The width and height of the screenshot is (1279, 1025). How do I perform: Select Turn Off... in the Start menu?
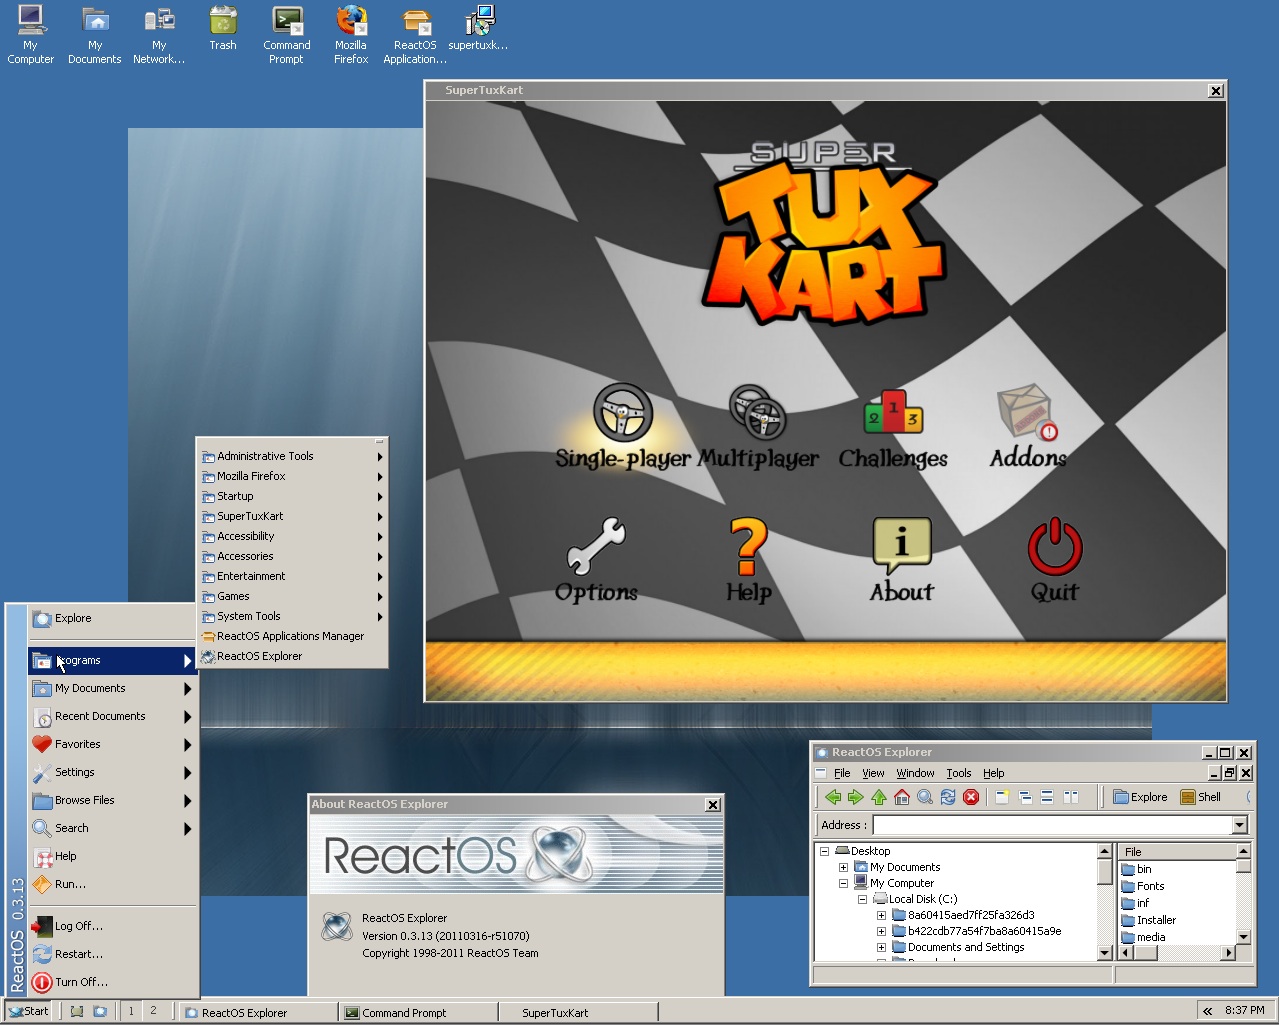pos(113,982)
